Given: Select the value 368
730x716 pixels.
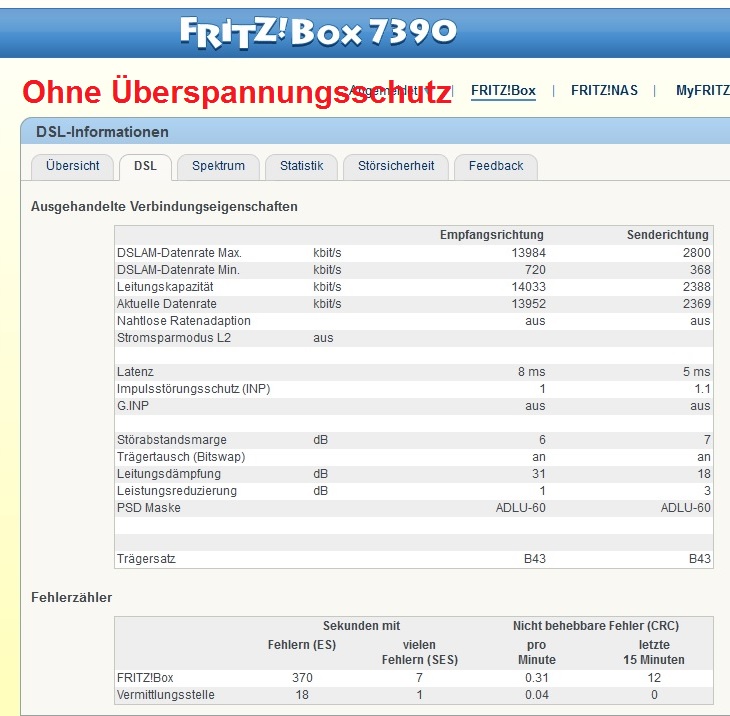Looking at the screenshot, I should 700,270.
